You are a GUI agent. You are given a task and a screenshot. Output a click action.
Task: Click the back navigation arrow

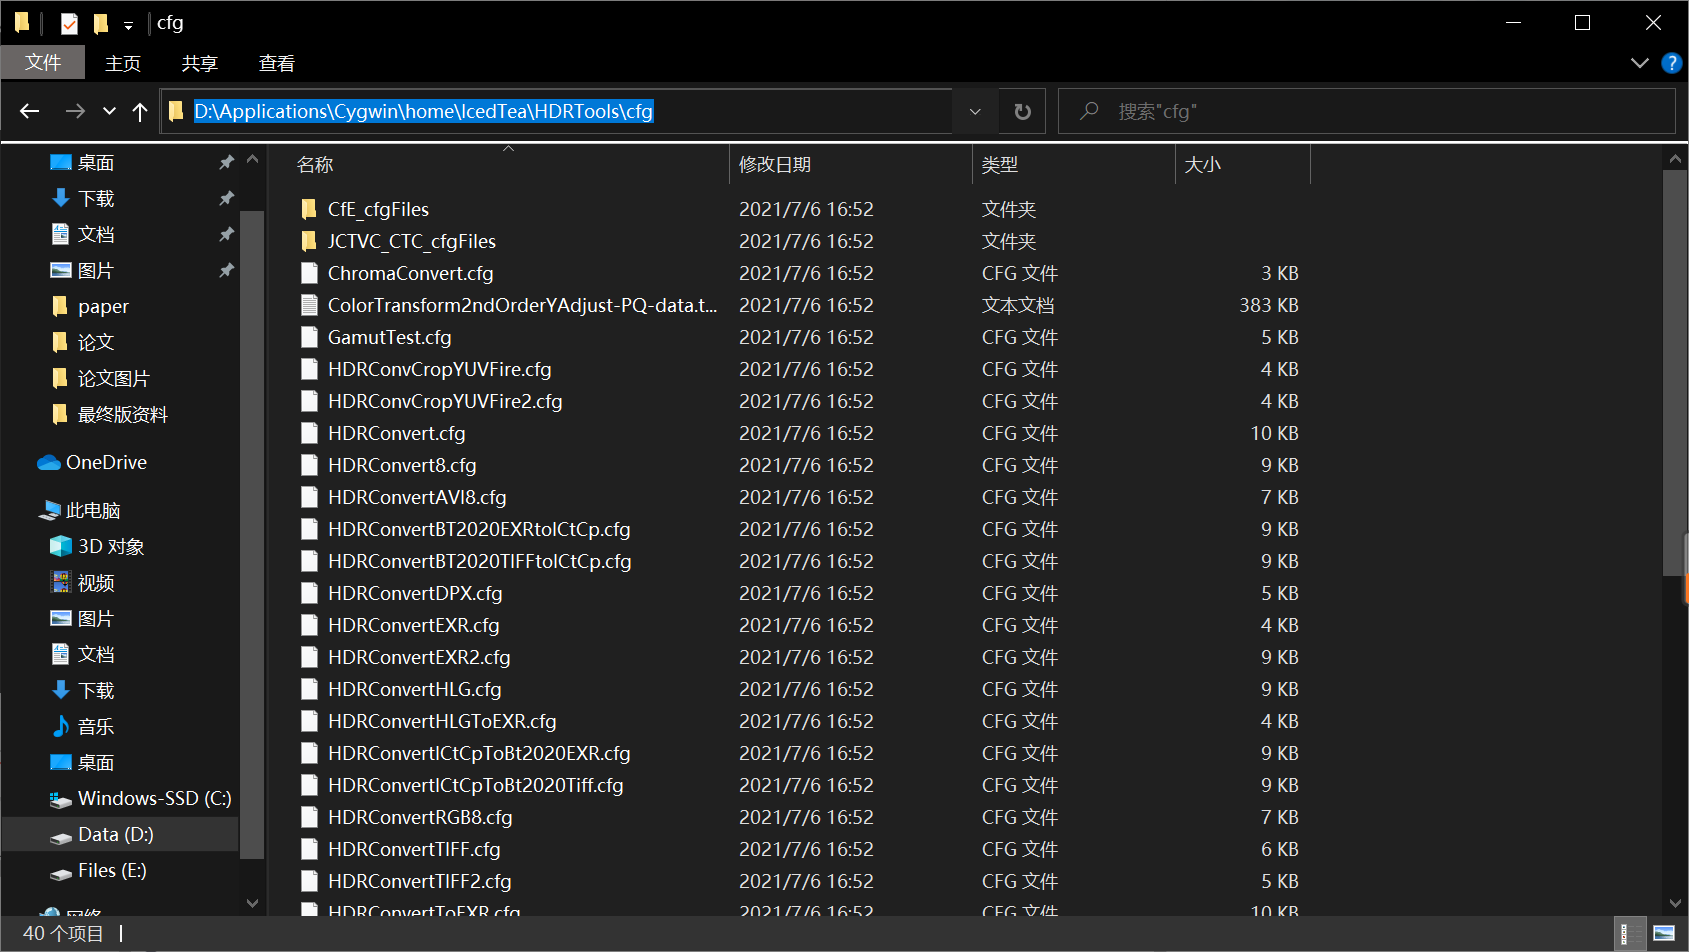point(29,111)
